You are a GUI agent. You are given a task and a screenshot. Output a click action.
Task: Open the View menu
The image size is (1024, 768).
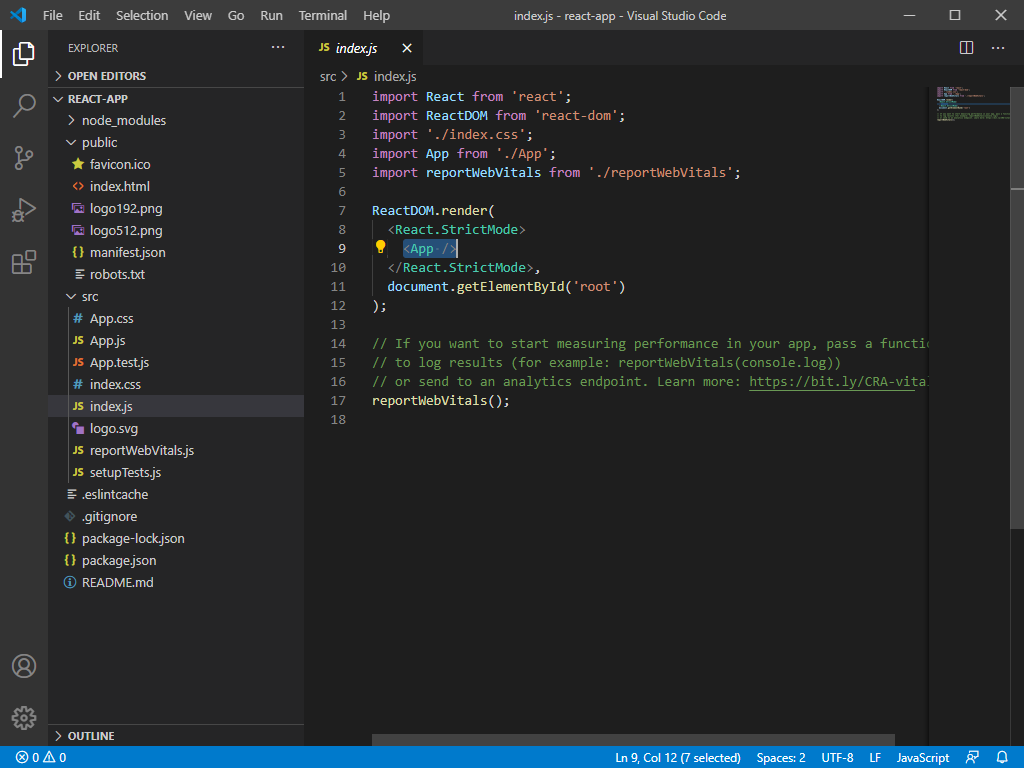[198, 15]
